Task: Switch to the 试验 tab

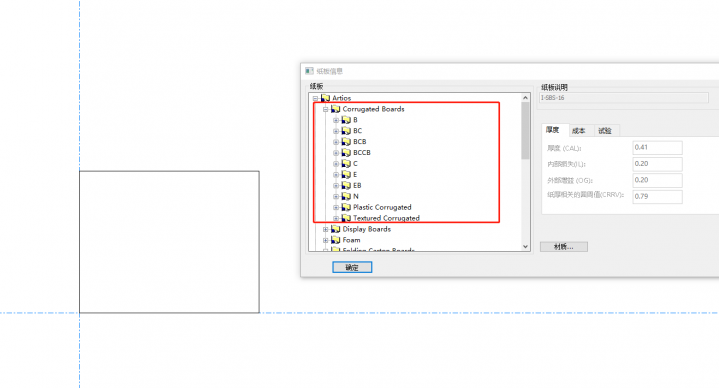Action: point(605,131)
